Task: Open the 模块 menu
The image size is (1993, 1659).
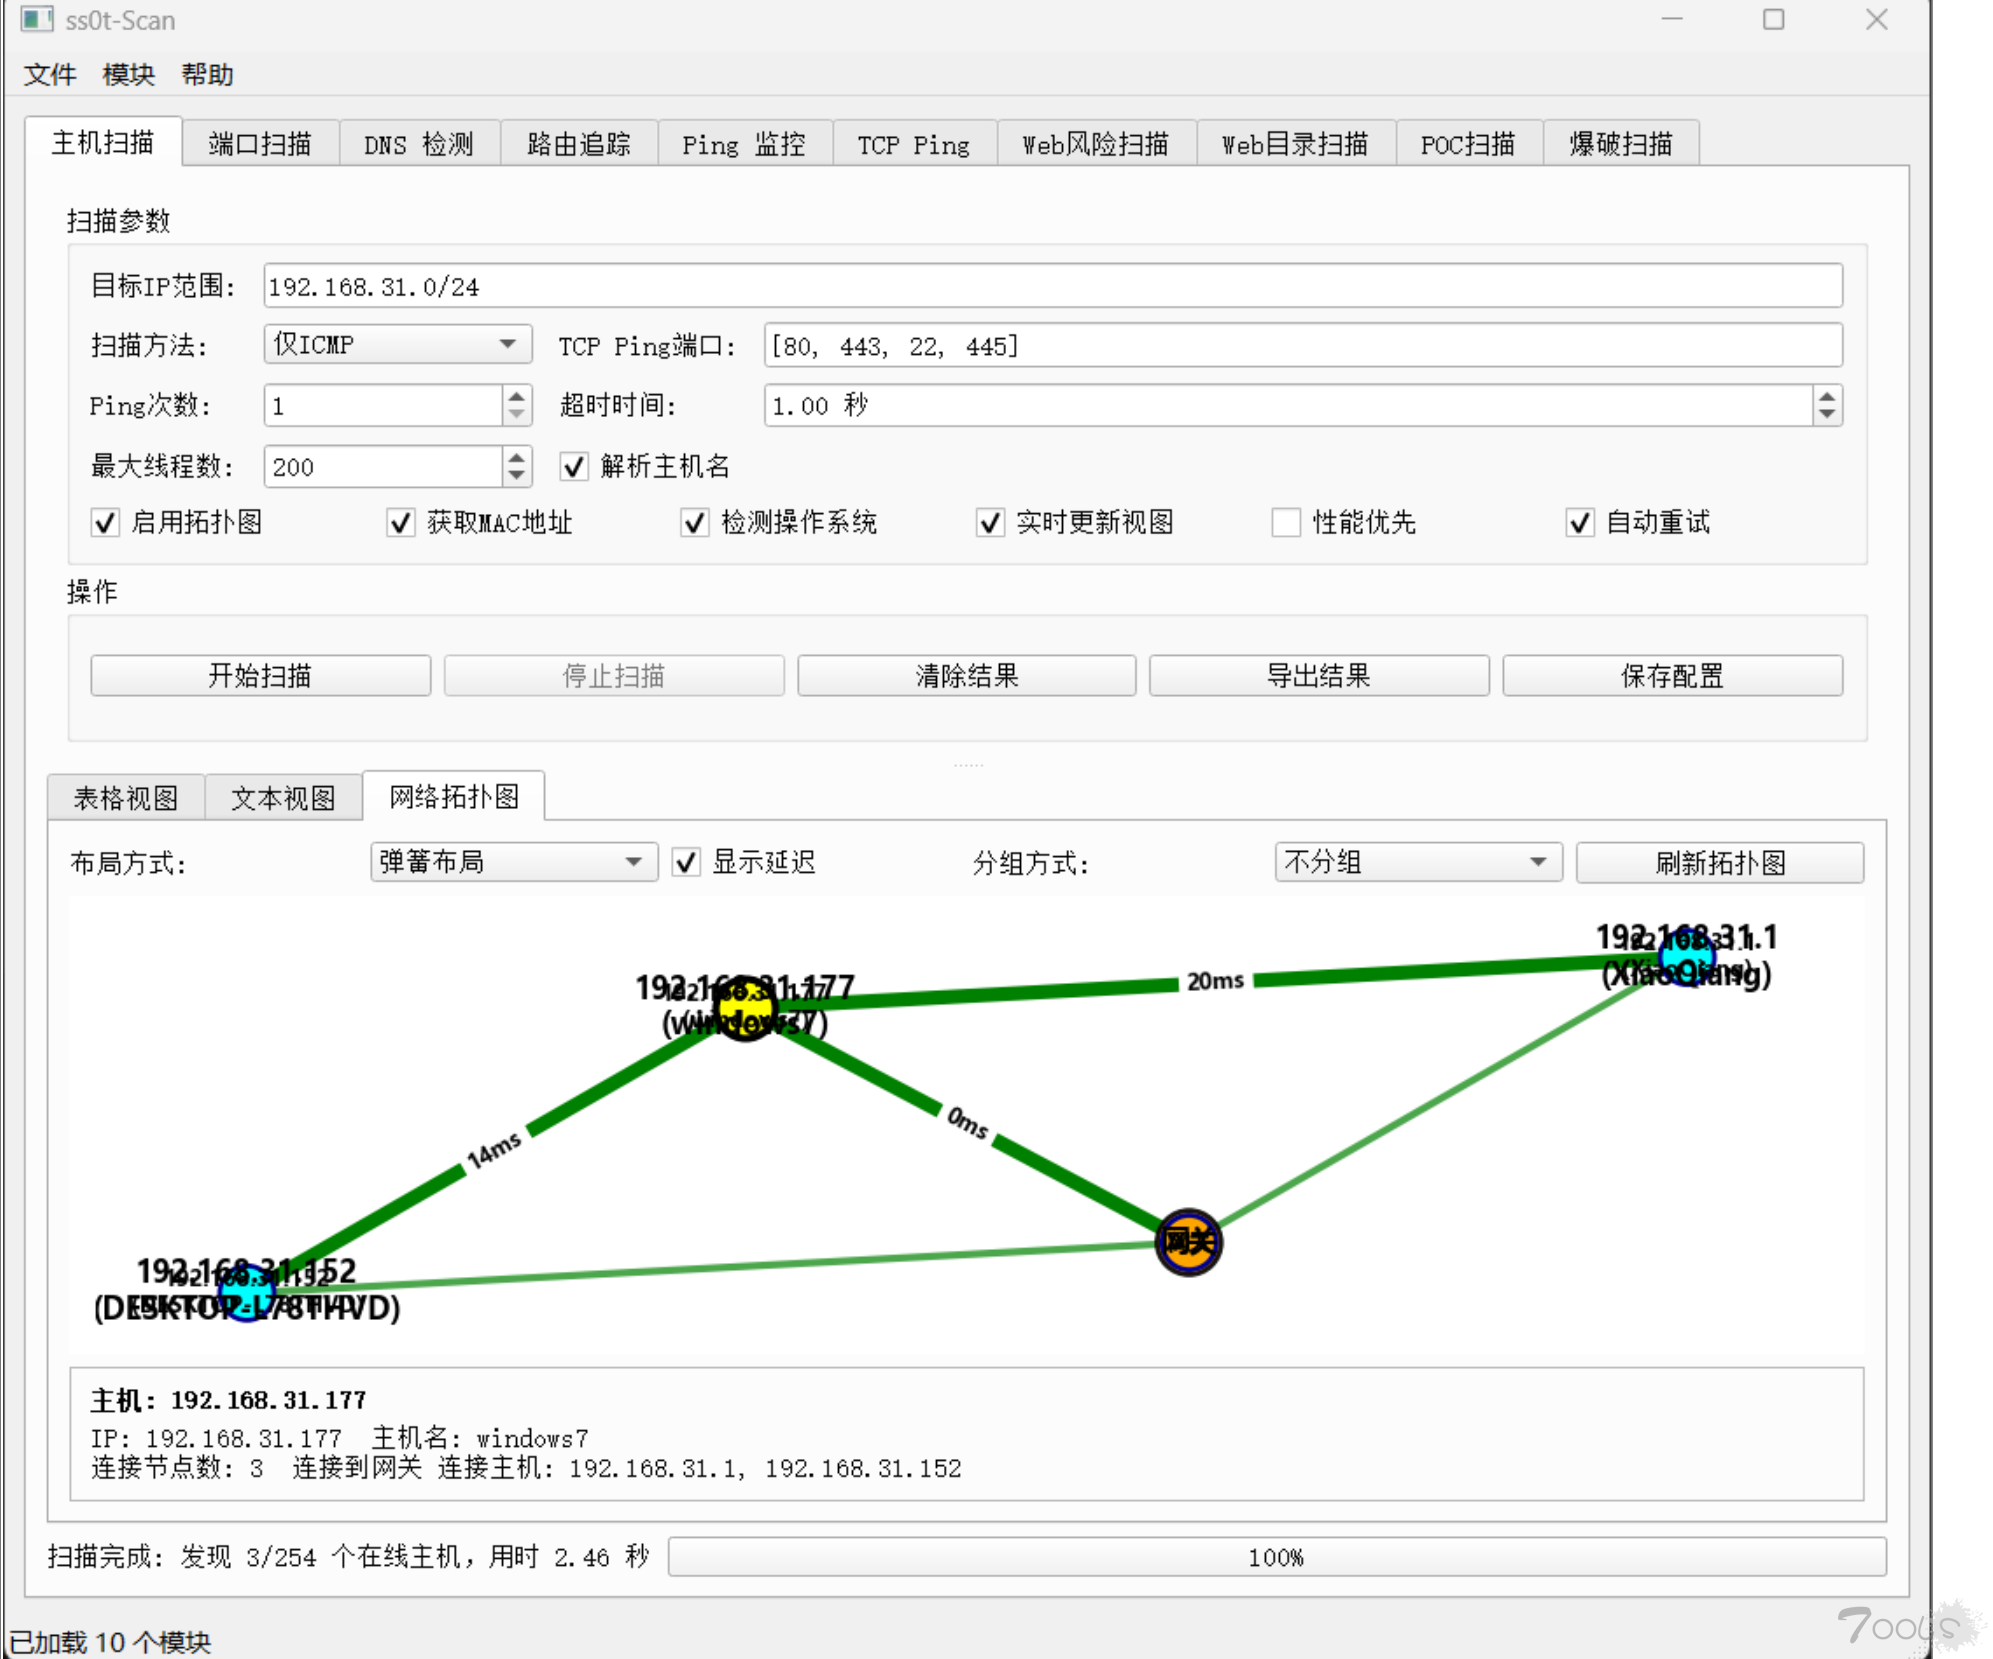Action: 128,74
